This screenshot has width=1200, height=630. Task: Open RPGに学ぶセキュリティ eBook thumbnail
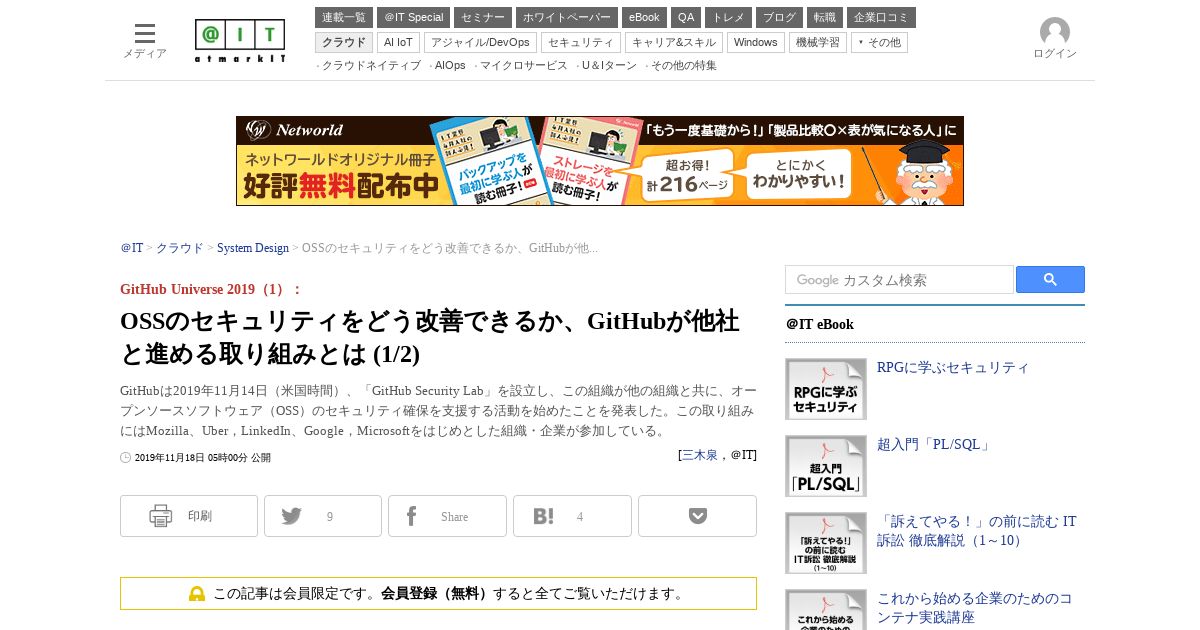pyautogui.click(x=826, y=389)
